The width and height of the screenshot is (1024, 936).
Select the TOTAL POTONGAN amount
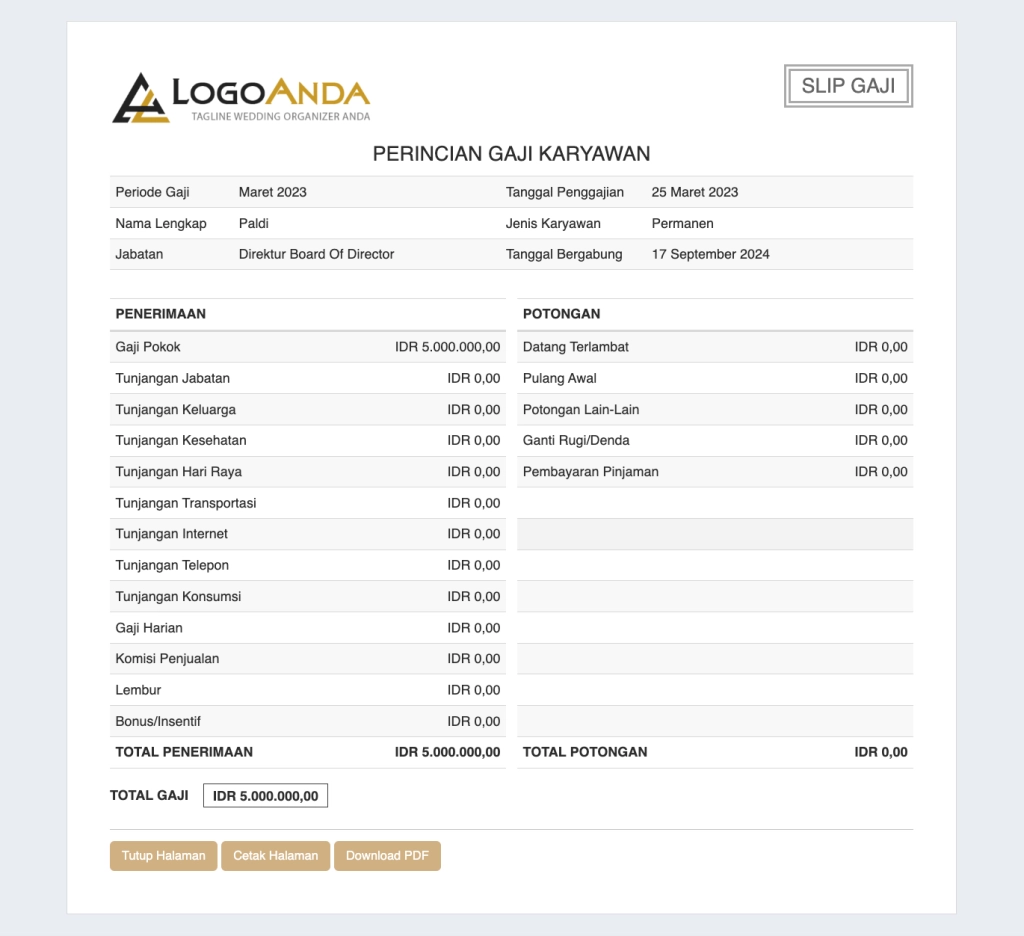tap(880, 752)
